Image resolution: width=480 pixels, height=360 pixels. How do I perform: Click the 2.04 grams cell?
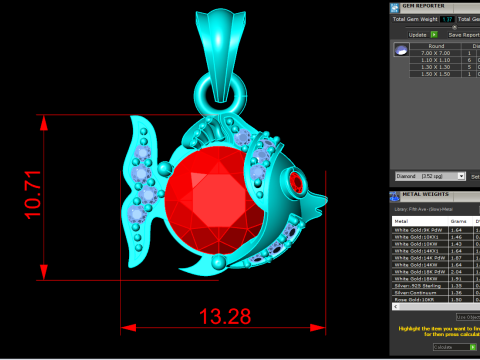coord(461,272)
